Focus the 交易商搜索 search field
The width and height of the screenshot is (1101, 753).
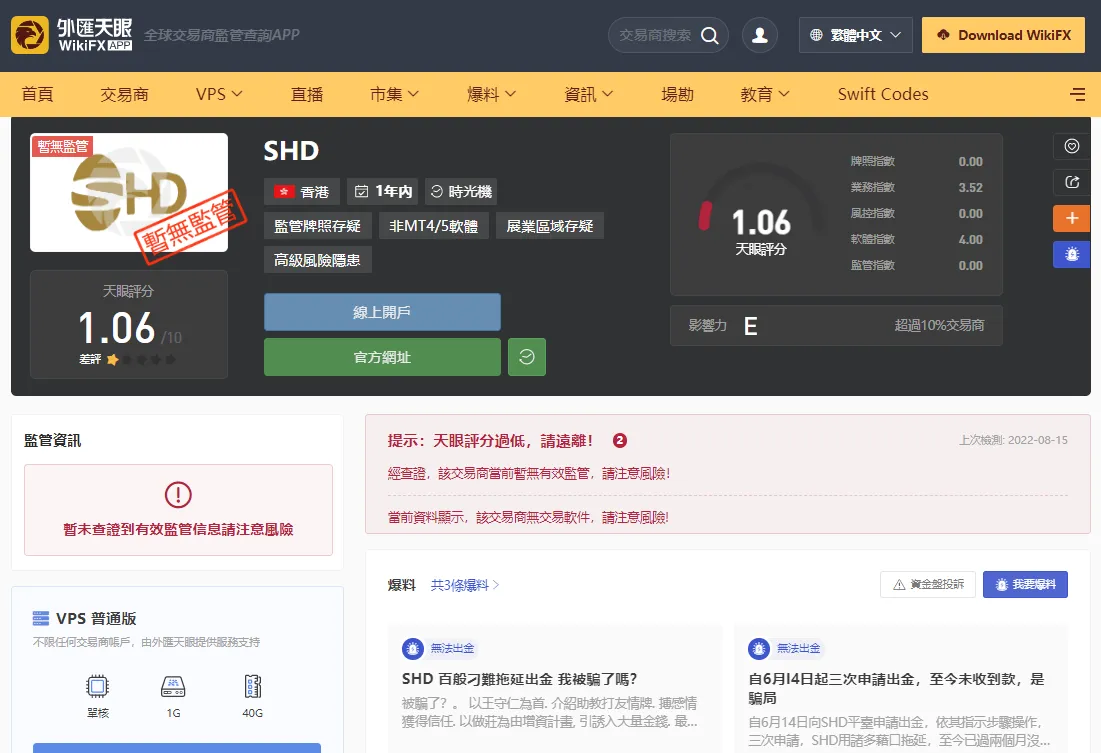[656, 35]
